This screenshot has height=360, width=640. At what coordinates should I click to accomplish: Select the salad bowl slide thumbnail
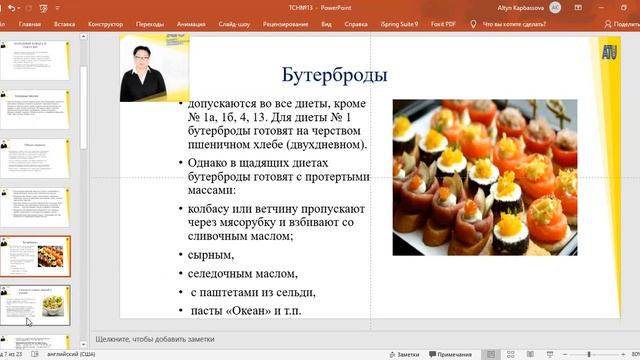tap(35, 305)
